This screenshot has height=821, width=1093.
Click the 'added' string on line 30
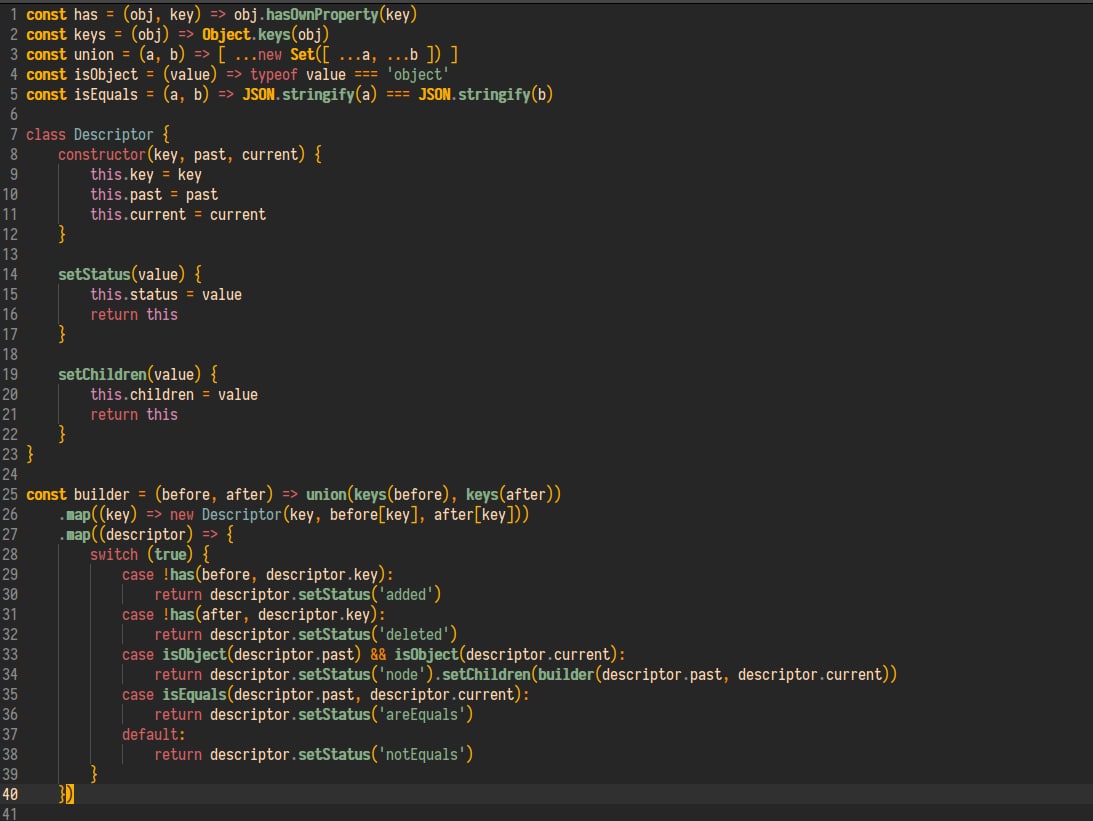click(x=406, y=594)
